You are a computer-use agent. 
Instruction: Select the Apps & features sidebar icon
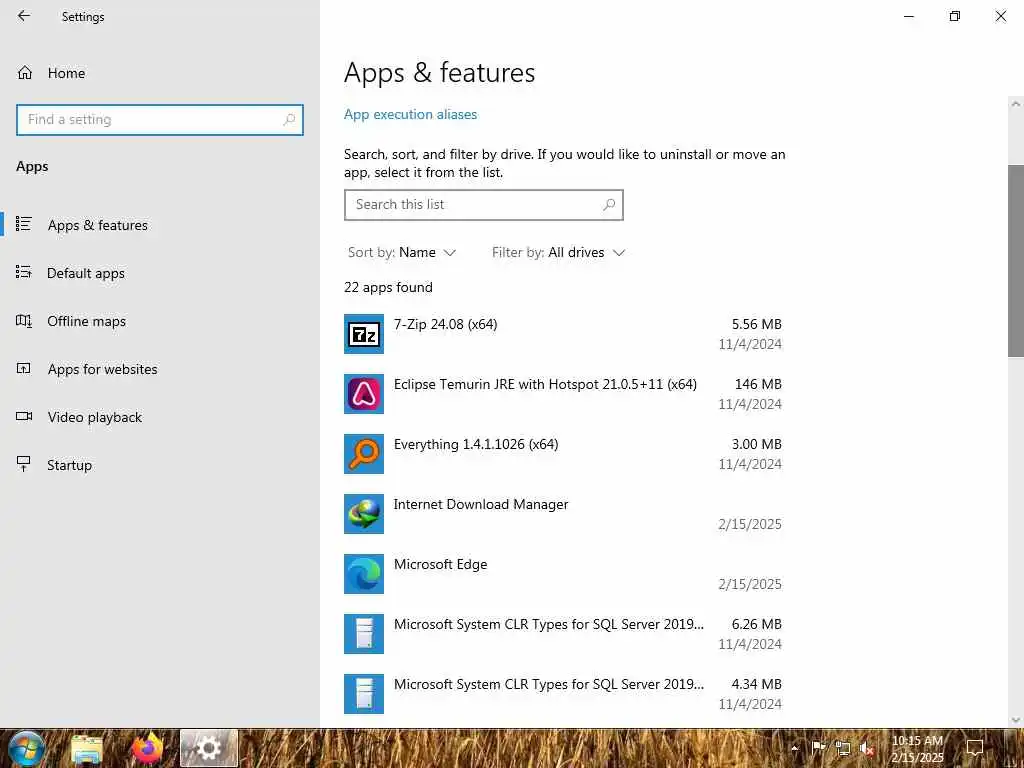(24, 225)
